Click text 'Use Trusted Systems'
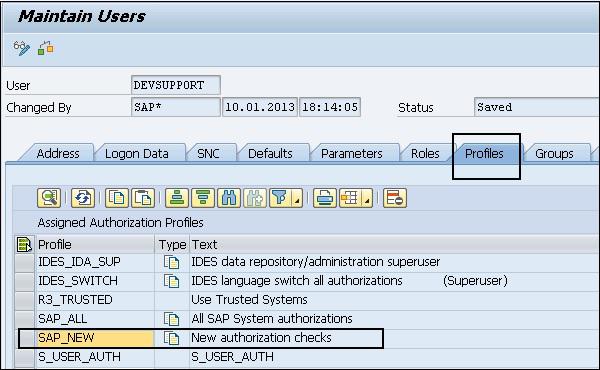 click(249, 300)
